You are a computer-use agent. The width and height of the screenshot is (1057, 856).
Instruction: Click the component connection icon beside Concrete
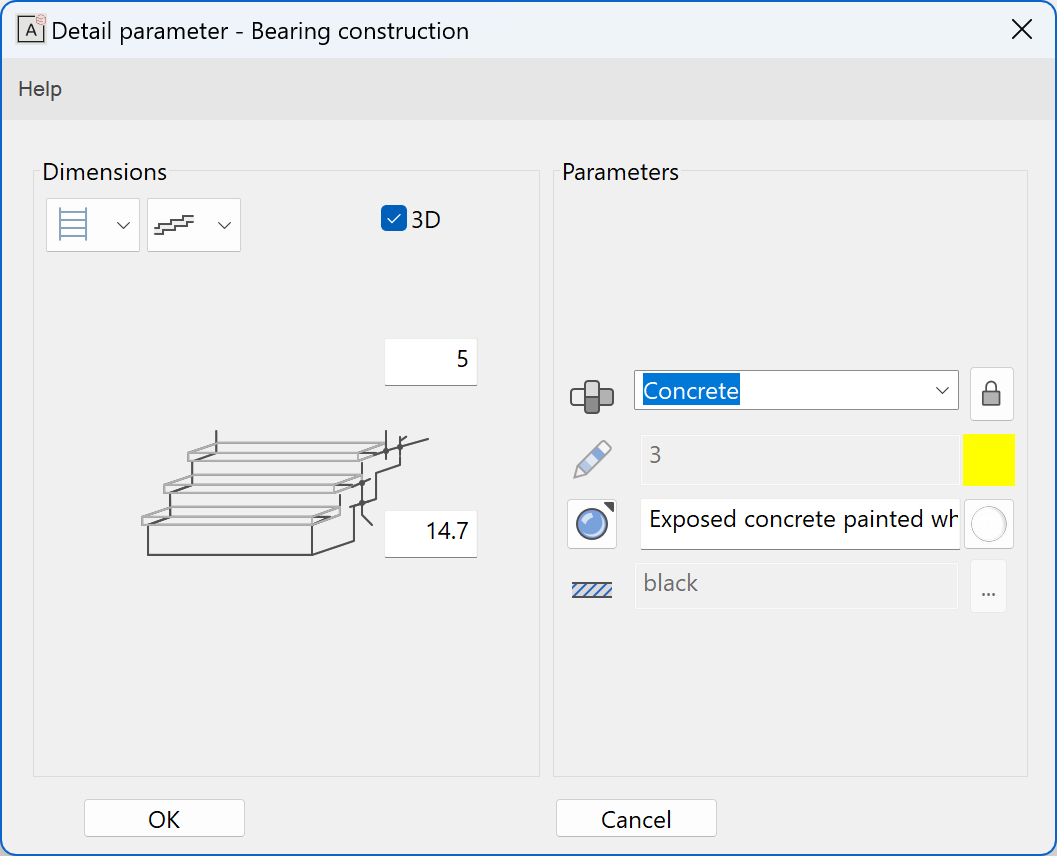click(592, 396)
